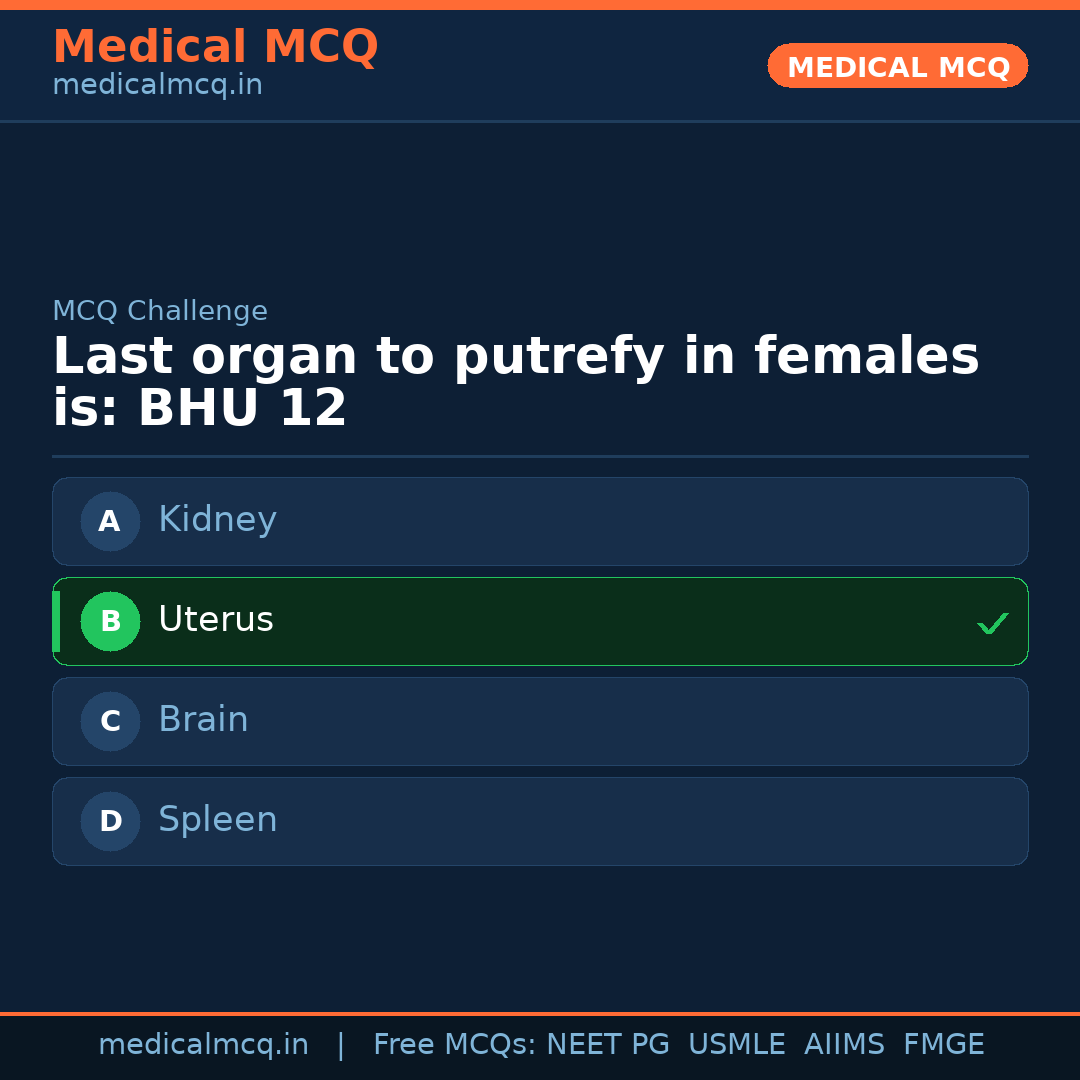Viewport: 1080px width, 1080px height.
Task: Click the circular C badge beside Brain
Action: (110, 721)
